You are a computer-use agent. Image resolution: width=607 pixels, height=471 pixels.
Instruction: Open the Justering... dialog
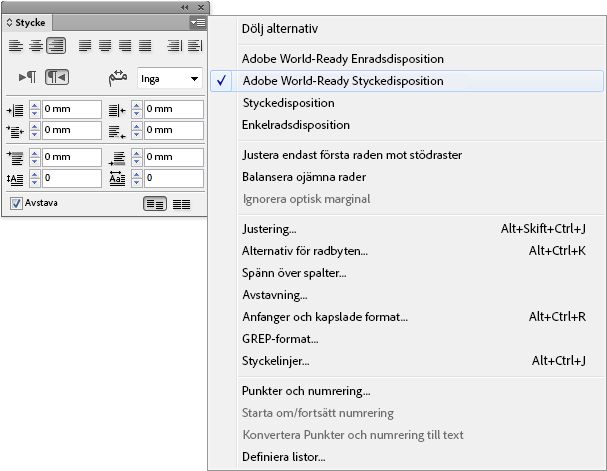(x=420, y=229)
